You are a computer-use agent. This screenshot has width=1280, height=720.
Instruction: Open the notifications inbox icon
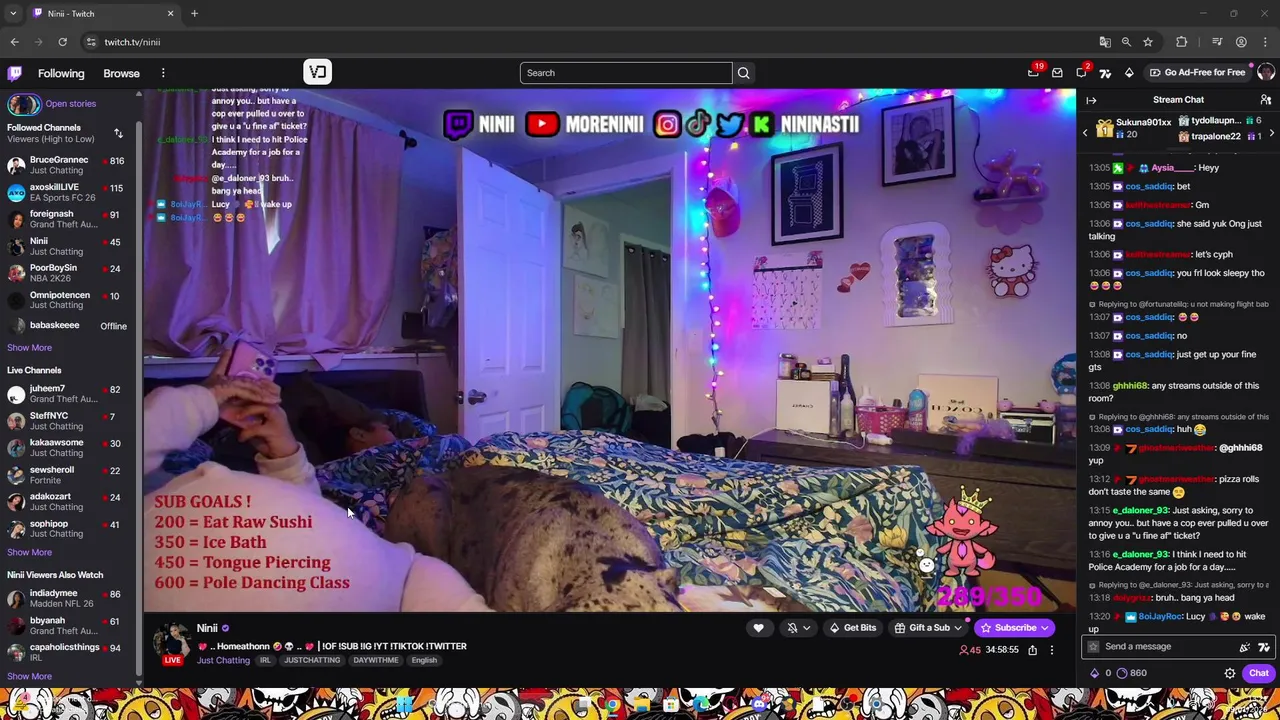[x=1057, y=72]
